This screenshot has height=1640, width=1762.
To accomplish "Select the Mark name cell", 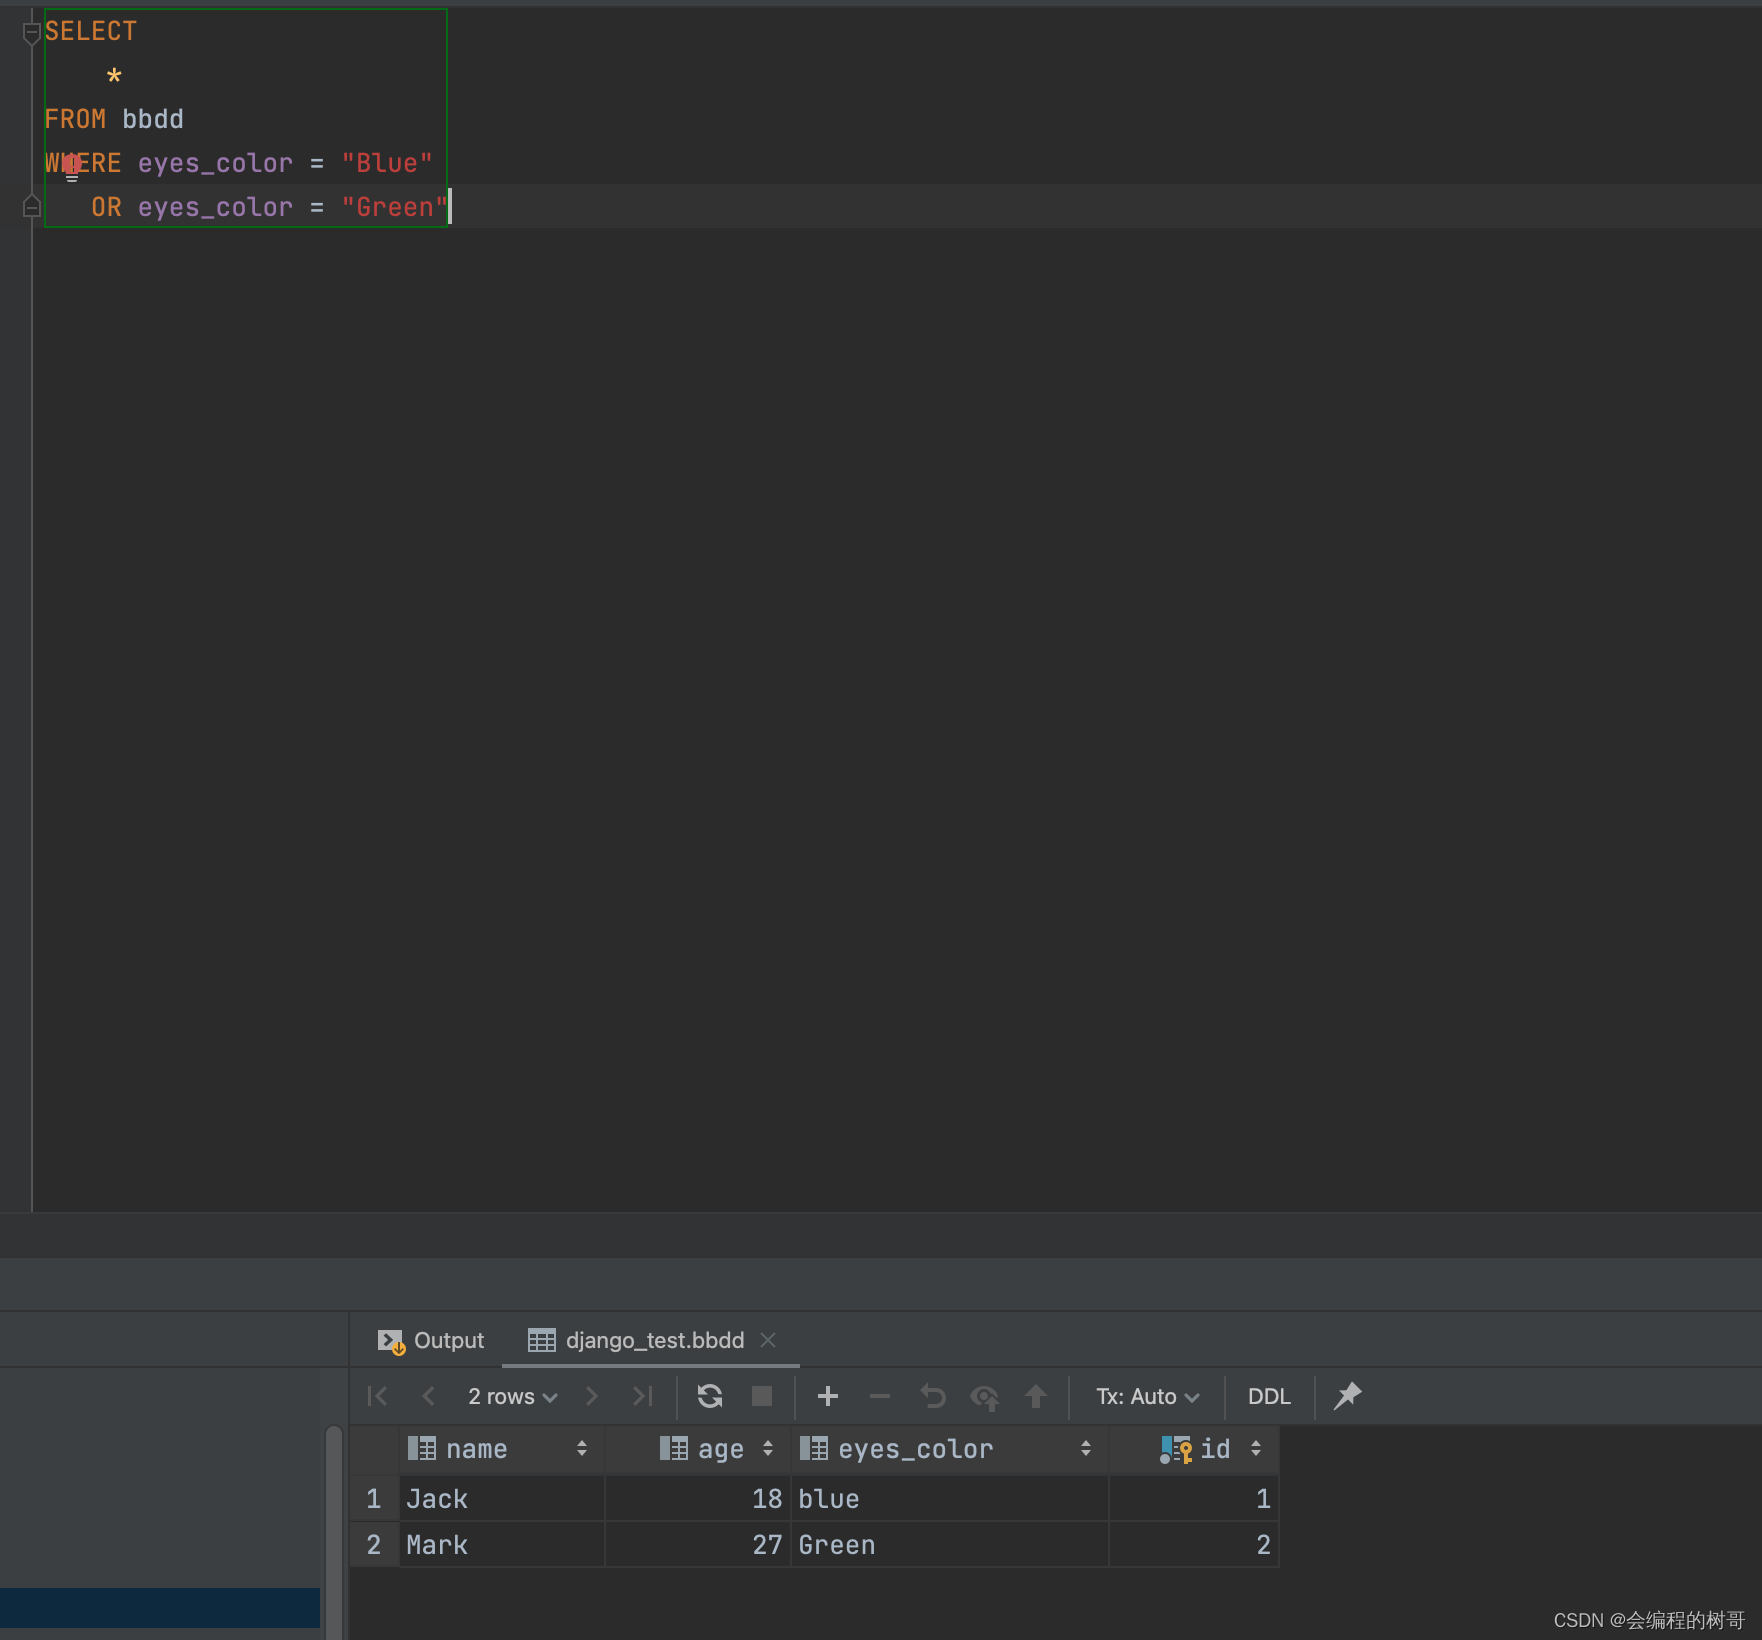I will pyautogui.click(x=502, y=1544).
